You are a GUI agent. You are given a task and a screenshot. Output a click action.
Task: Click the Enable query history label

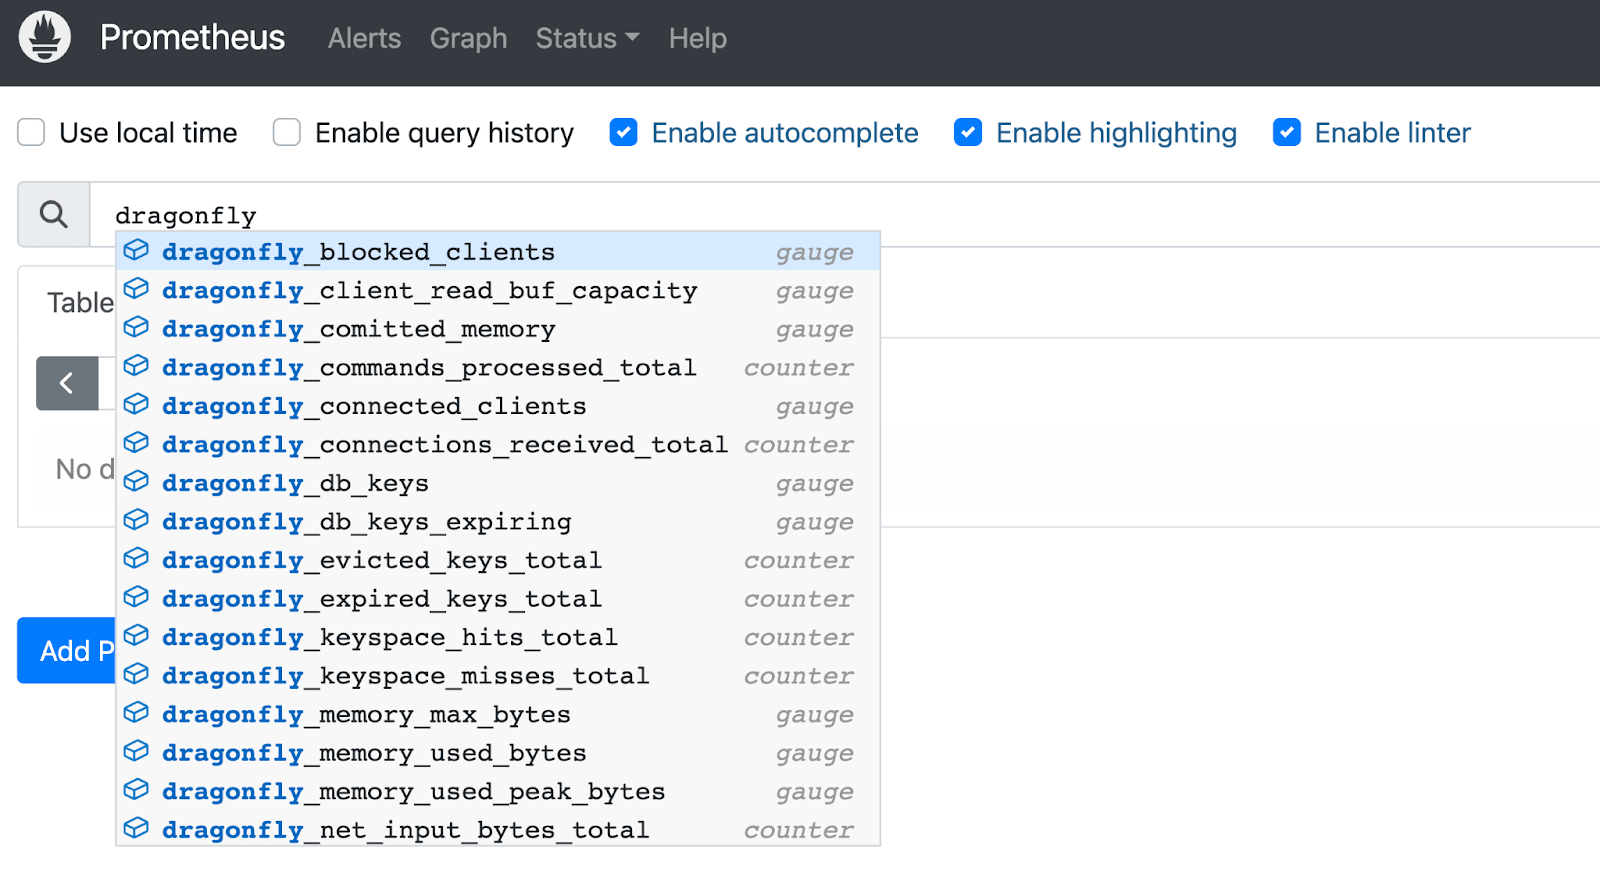click(444, 133)
